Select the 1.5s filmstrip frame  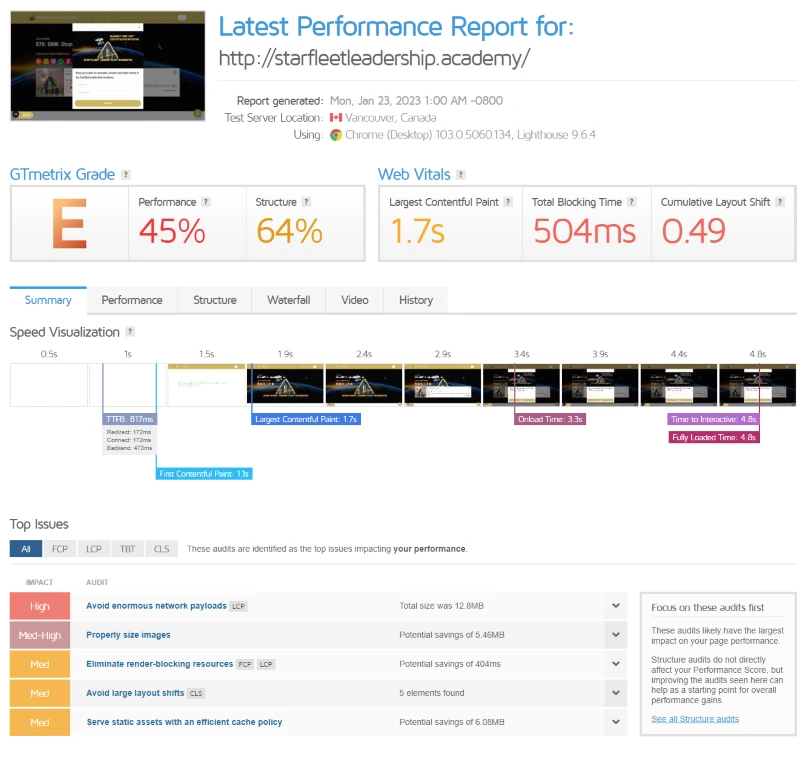(x=206, y=385)
